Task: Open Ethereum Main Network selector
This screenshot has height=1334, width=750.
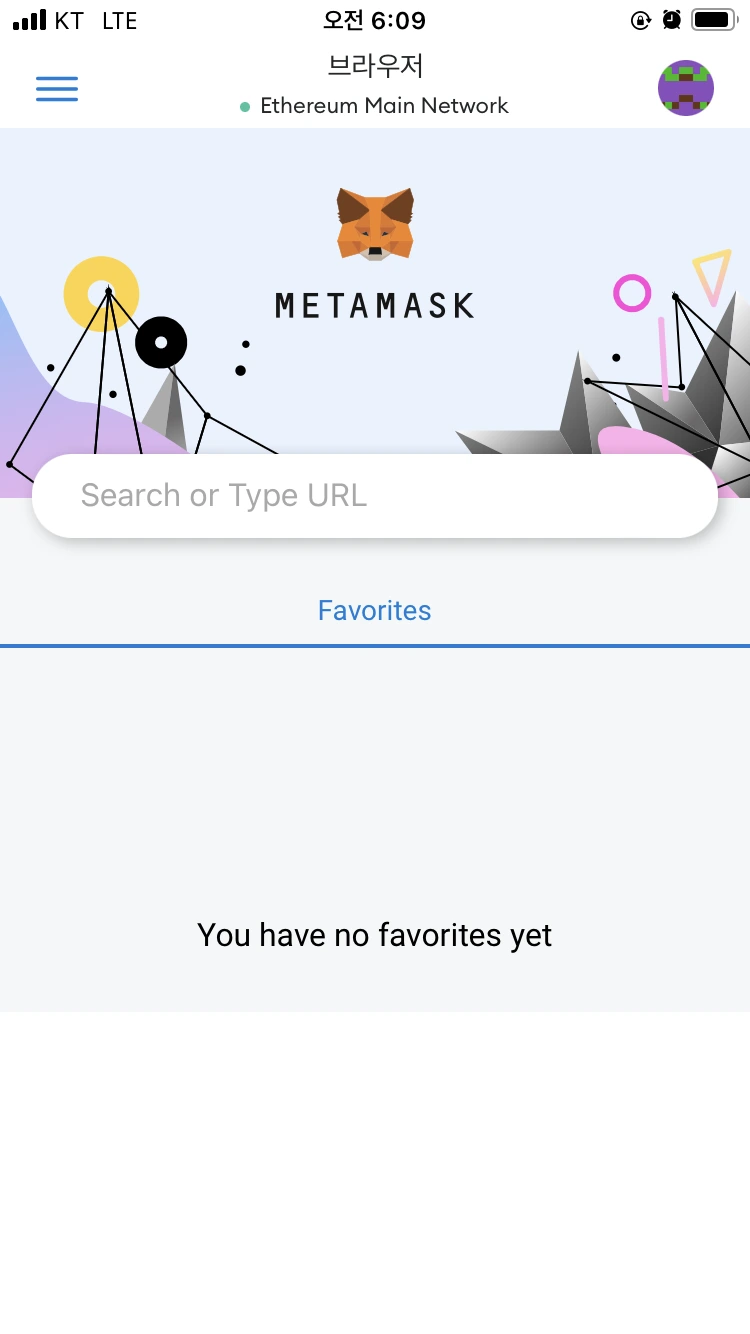Action: (375, 106)
